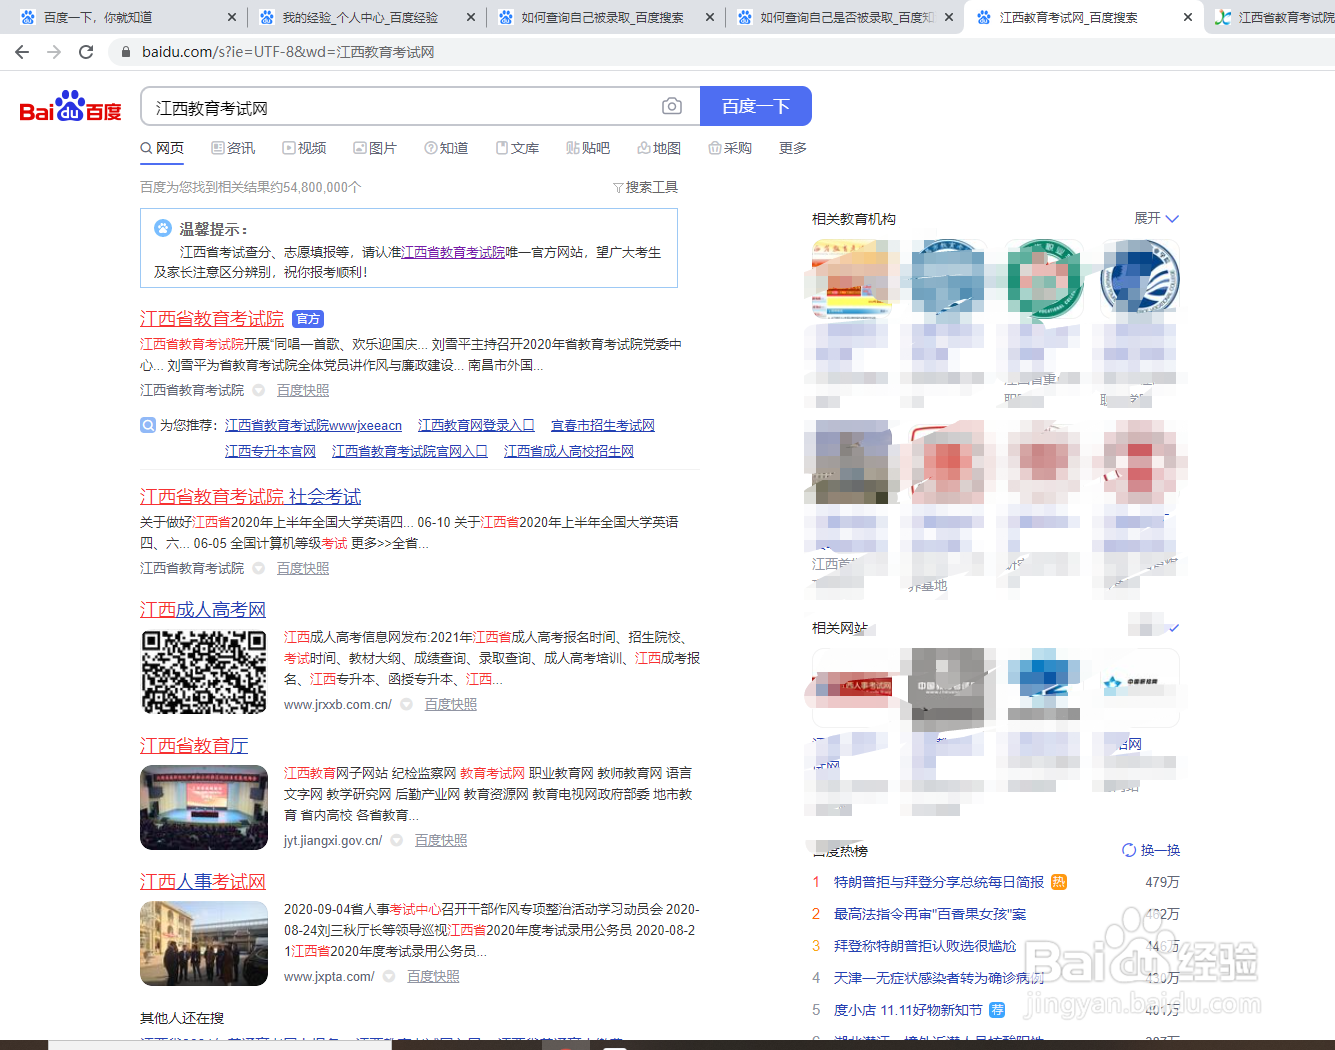Open the 更多 categories menu

coord(793,148)
